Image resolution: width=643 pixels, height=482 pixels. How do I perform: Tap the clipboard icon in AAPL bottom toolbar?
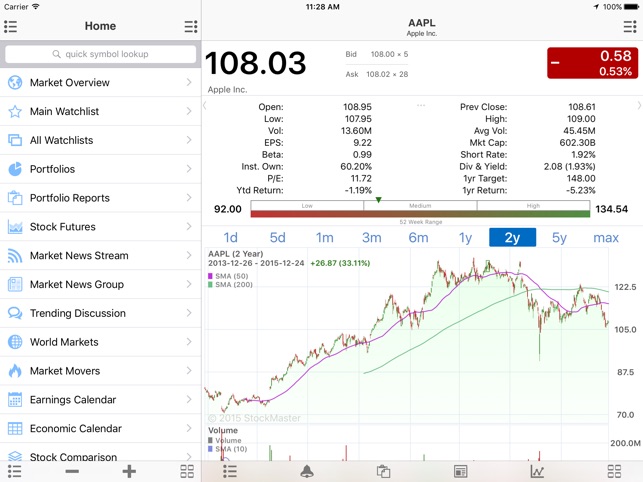[x=383, y=471]
